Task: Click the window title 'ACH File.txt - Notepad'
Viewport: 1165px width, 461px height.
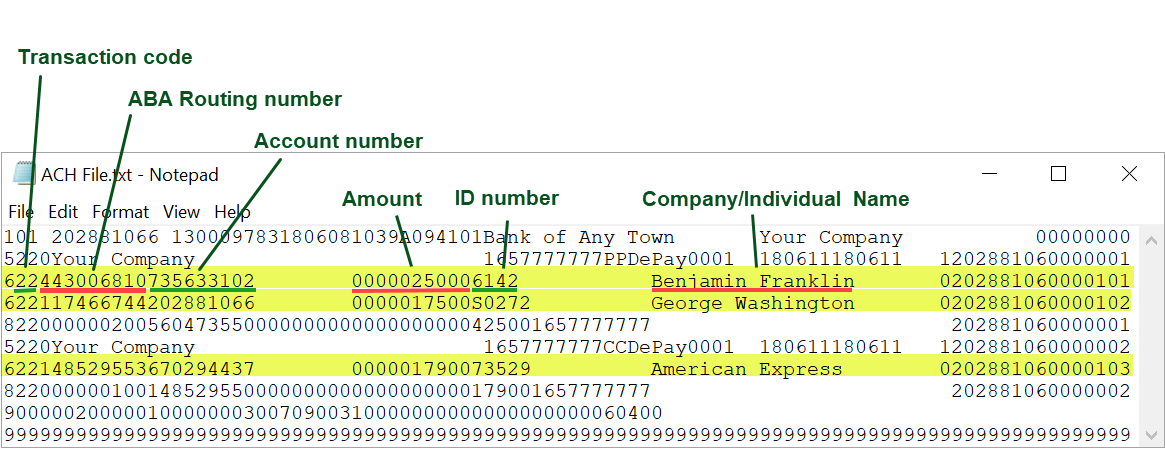Action: coord(130,175)
